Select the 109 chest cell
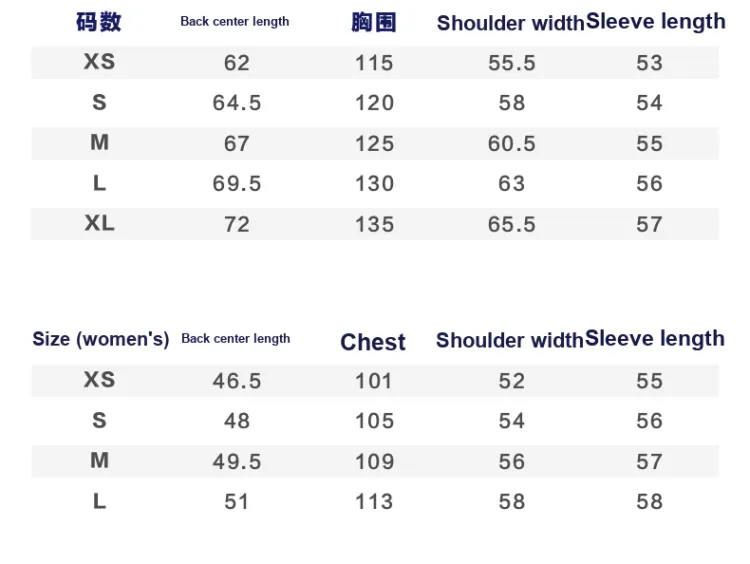 (374, 461)
